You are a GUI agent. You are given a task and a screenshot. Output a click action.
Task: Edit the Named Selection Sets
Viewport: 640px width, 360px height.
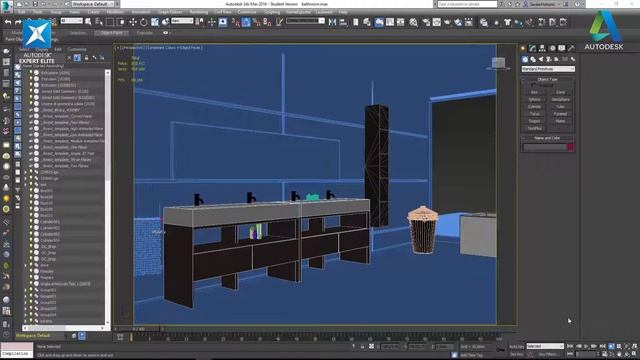(279, 22)
